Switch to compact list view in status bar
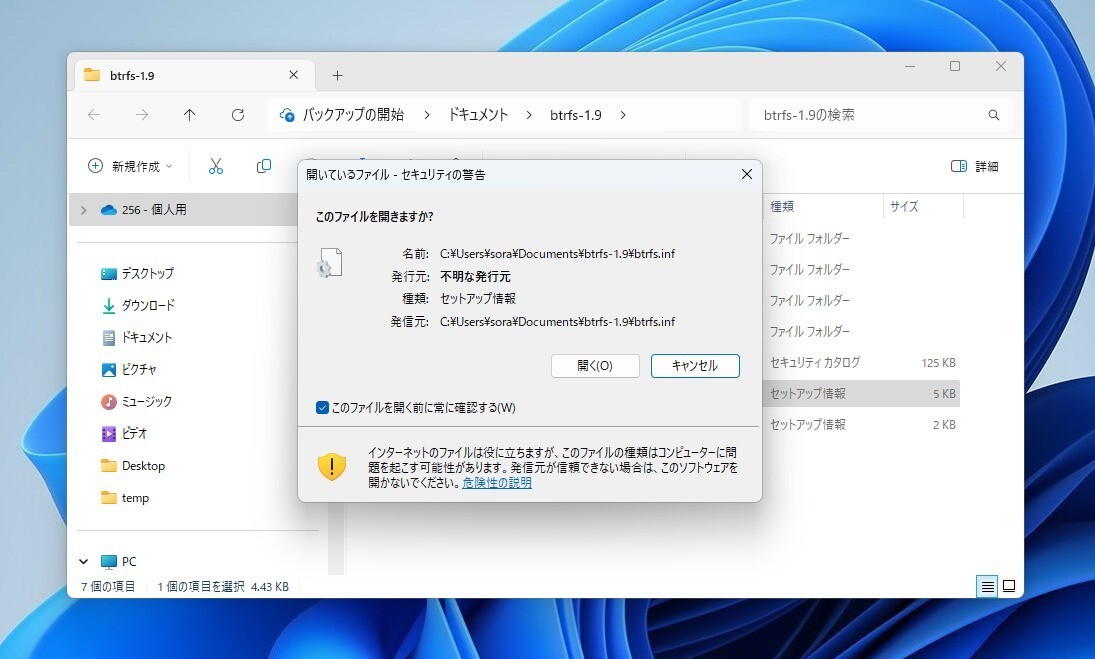Image resolution: width=1095 pixels, height=659 pixels. coord(986,587)
